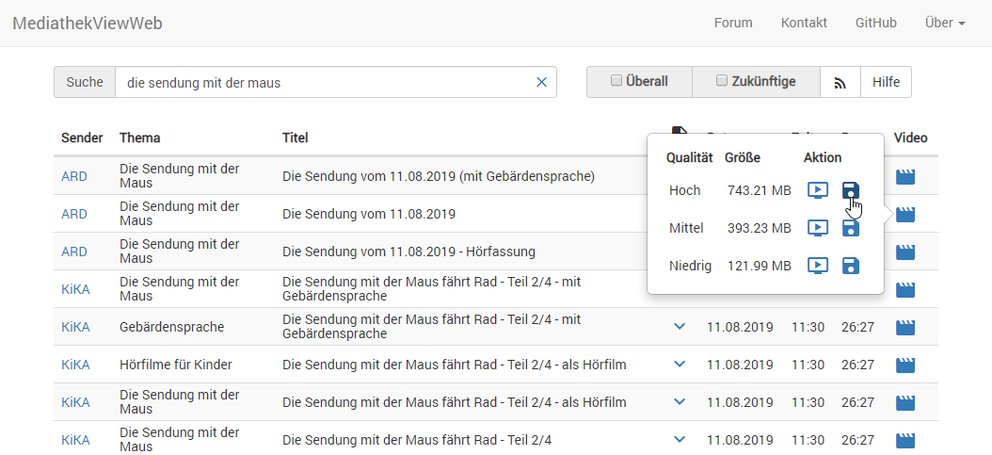The width and height of the screenshot is (992, 455).
Task: Sort by the Thema column header
Action: point(140,138)
